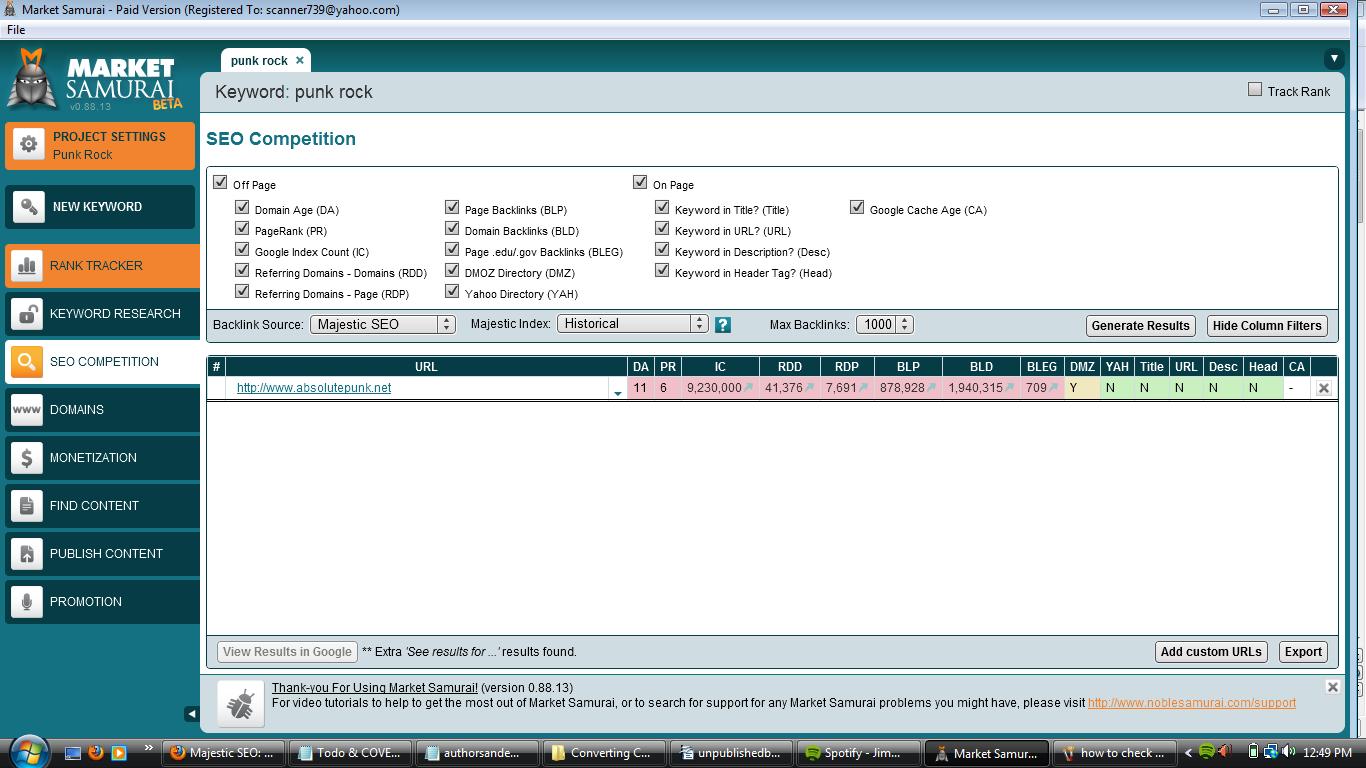Screen dimensions: 1366x768
Task: Select SEO Competition magnifier icon
Action: (26, 362)
